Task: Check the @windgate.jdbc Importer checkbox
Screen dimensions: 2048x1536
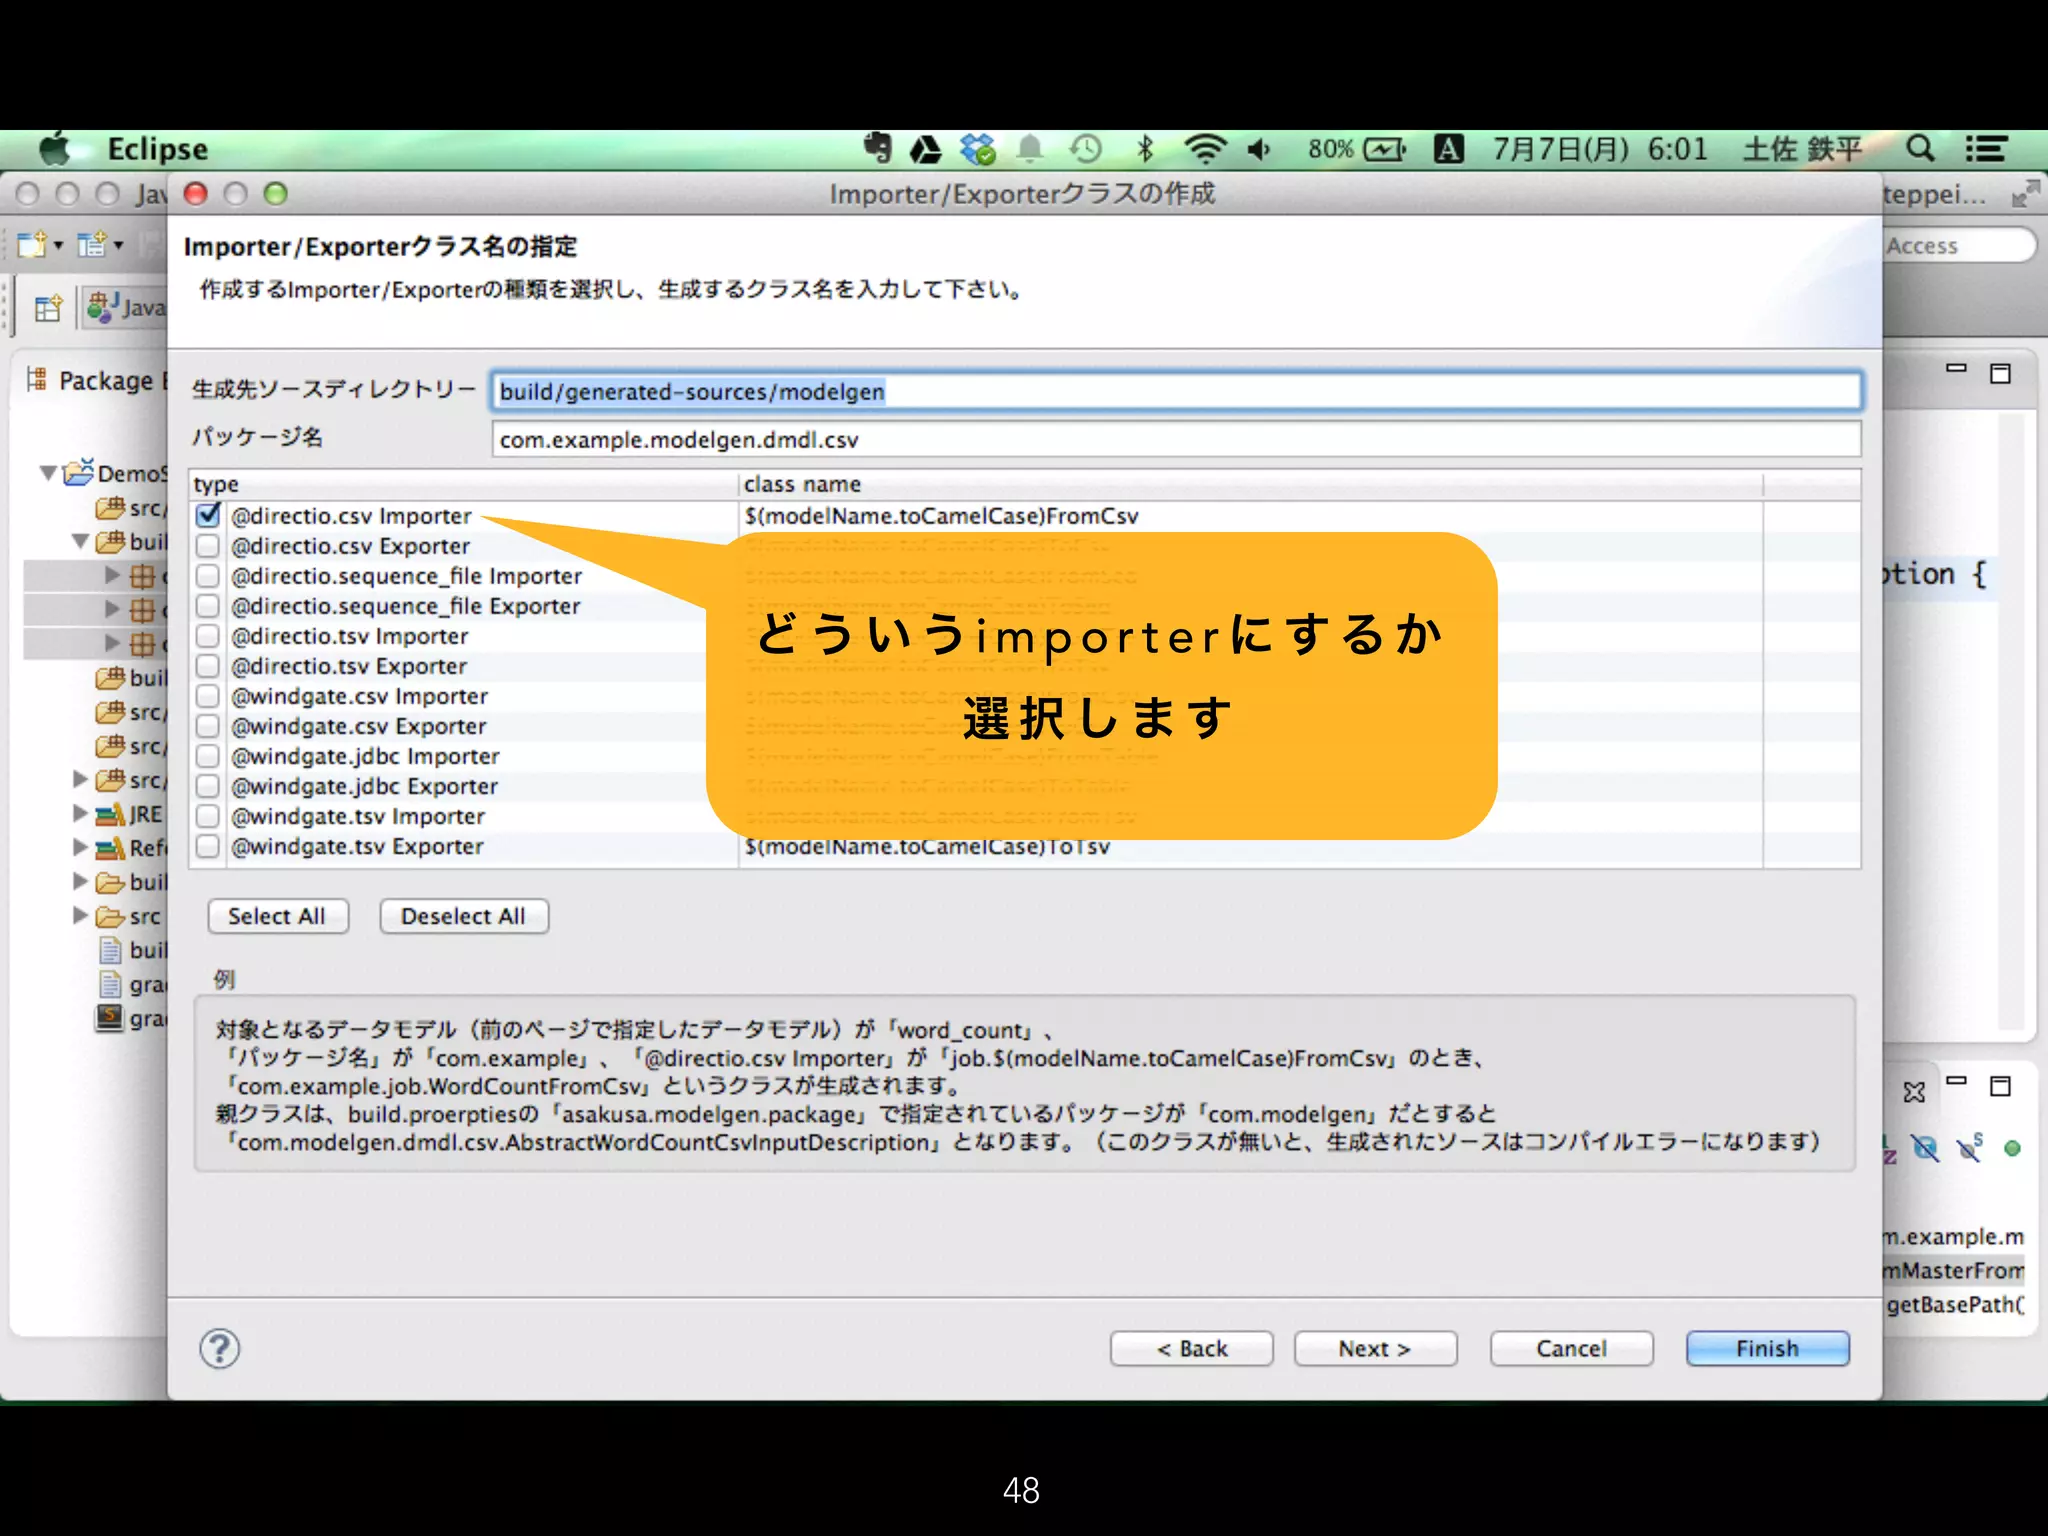Action: 208,756
